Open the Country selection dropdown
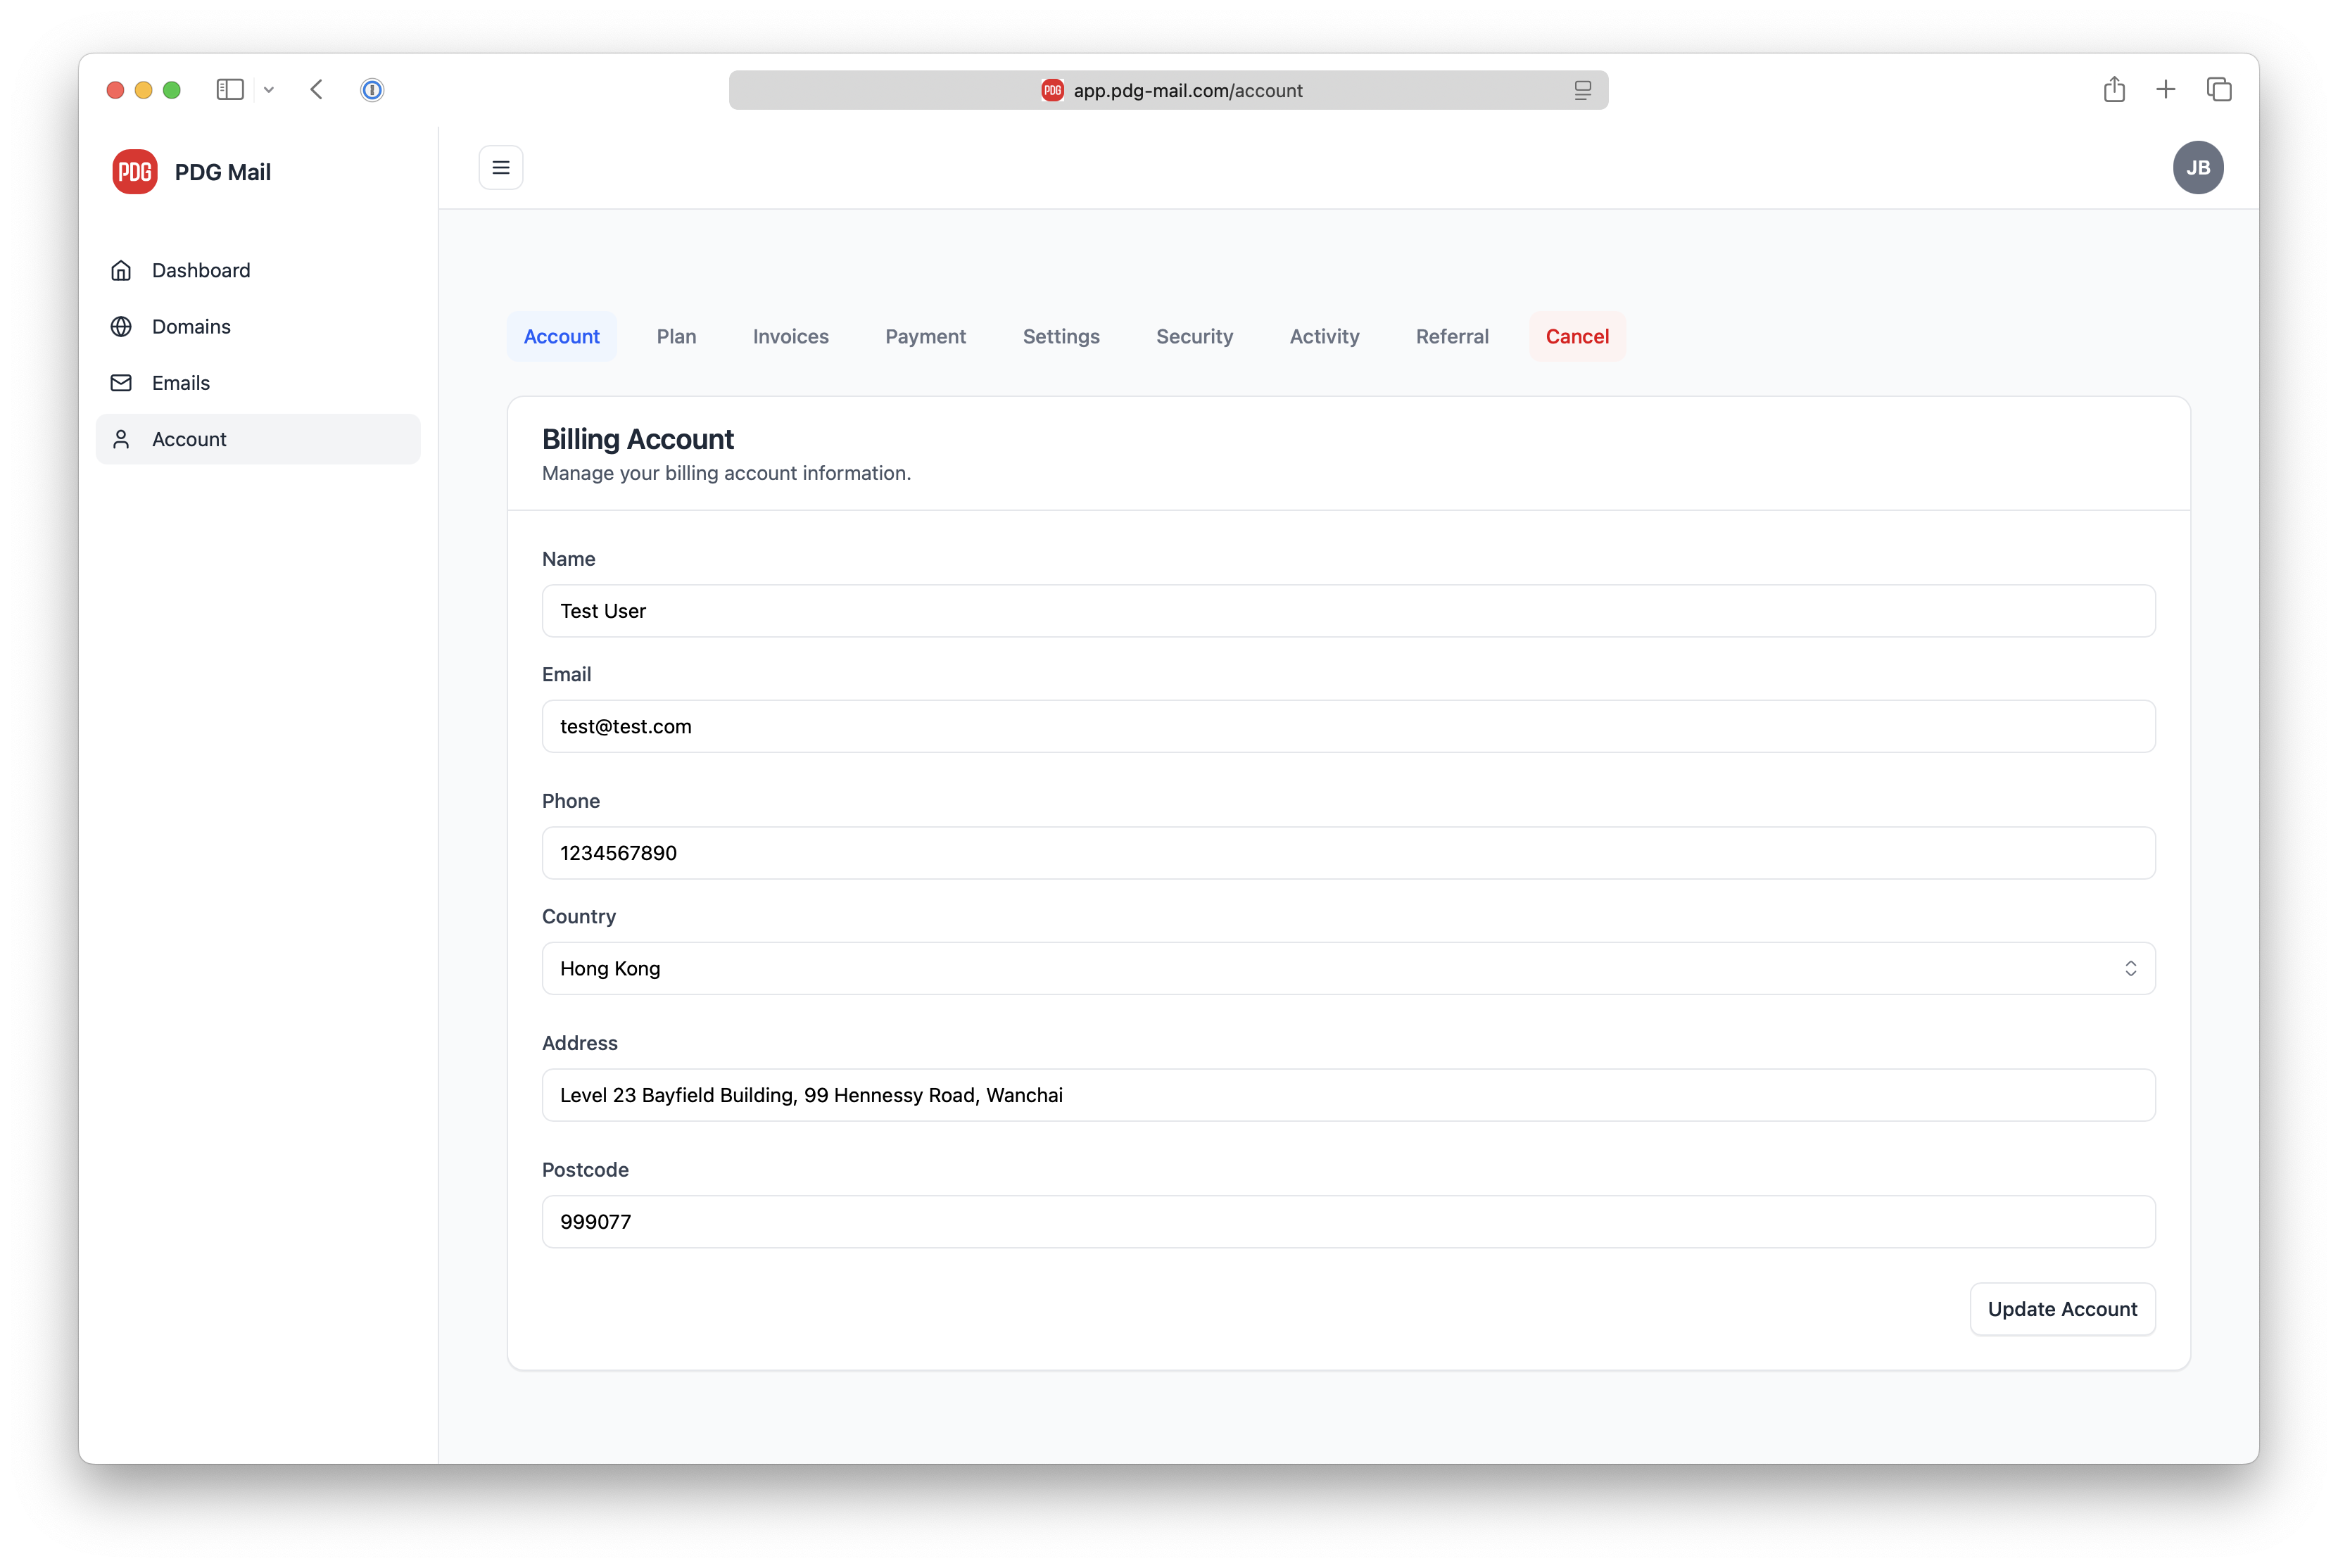2338x1568 pixels. coord(1348,968)
